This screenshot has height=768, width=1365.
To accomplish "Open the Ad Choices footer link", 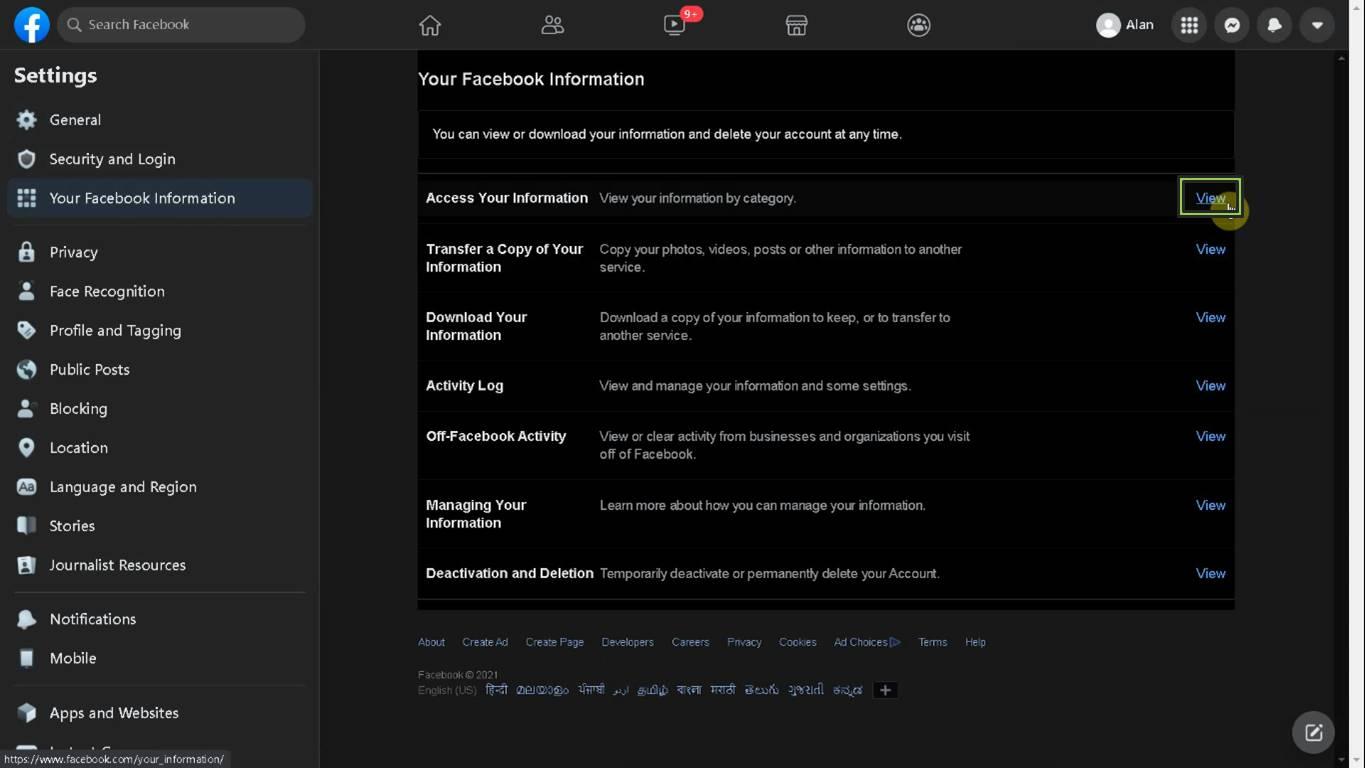I will coord(867,642).
